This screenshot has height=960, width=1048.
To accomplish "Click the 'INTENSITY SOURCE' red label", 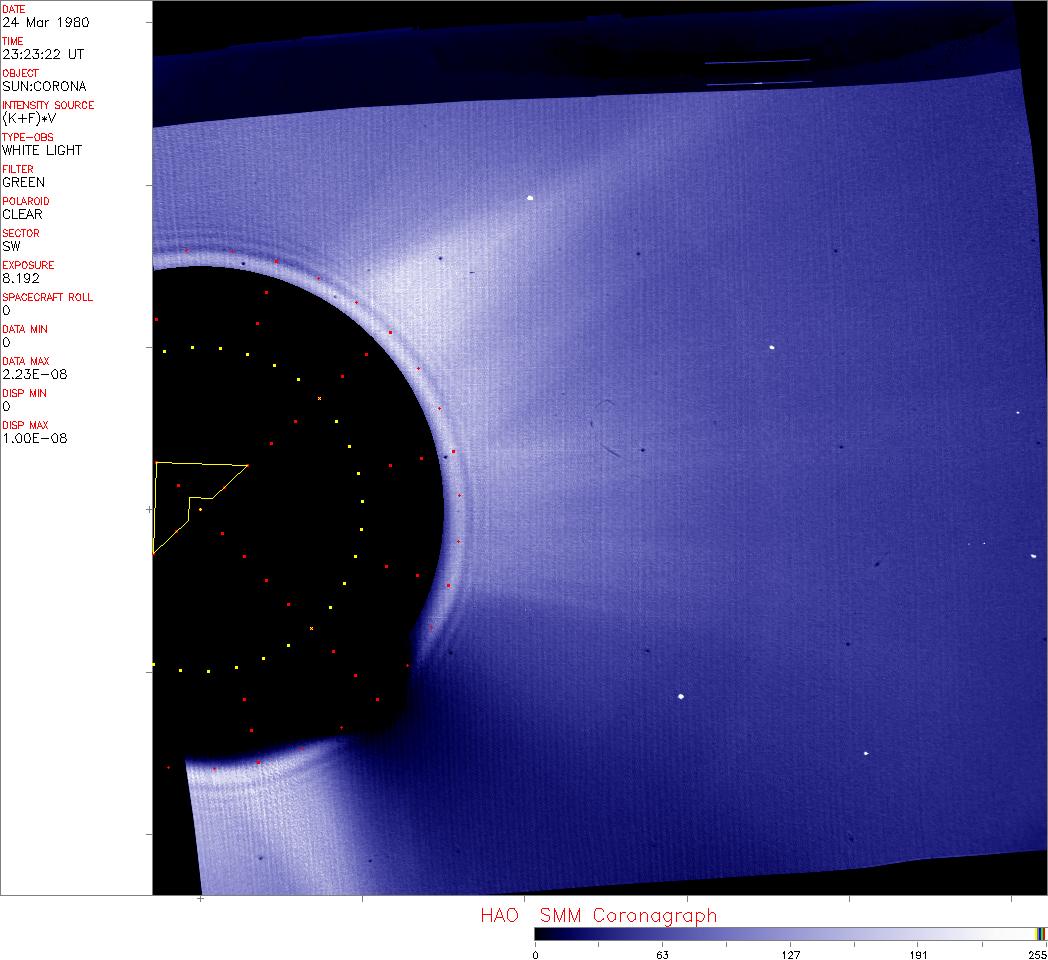I will (48, 105).
